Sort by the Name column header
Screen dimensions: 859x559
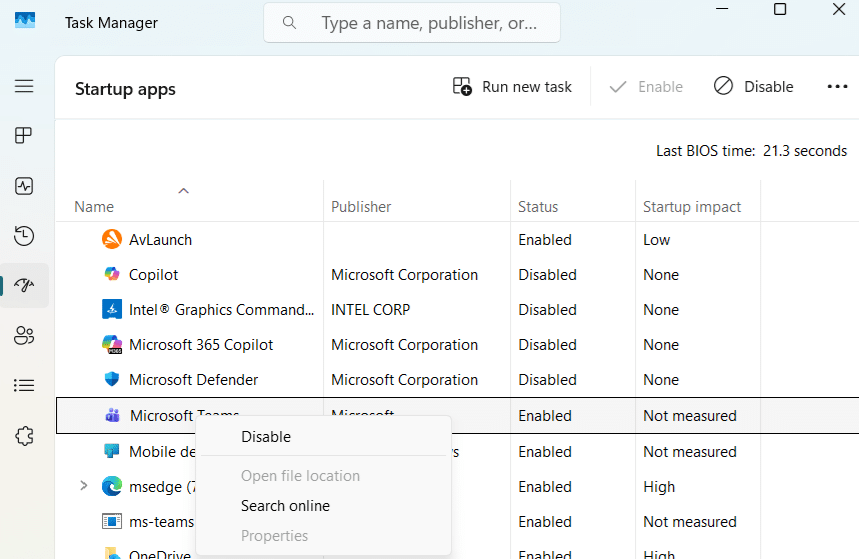point(94,207)
